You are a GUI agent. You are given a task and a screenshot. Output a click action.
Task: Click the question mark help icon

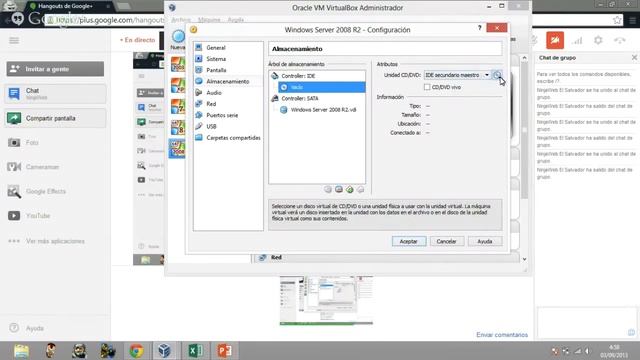click(x=480, y=28)
